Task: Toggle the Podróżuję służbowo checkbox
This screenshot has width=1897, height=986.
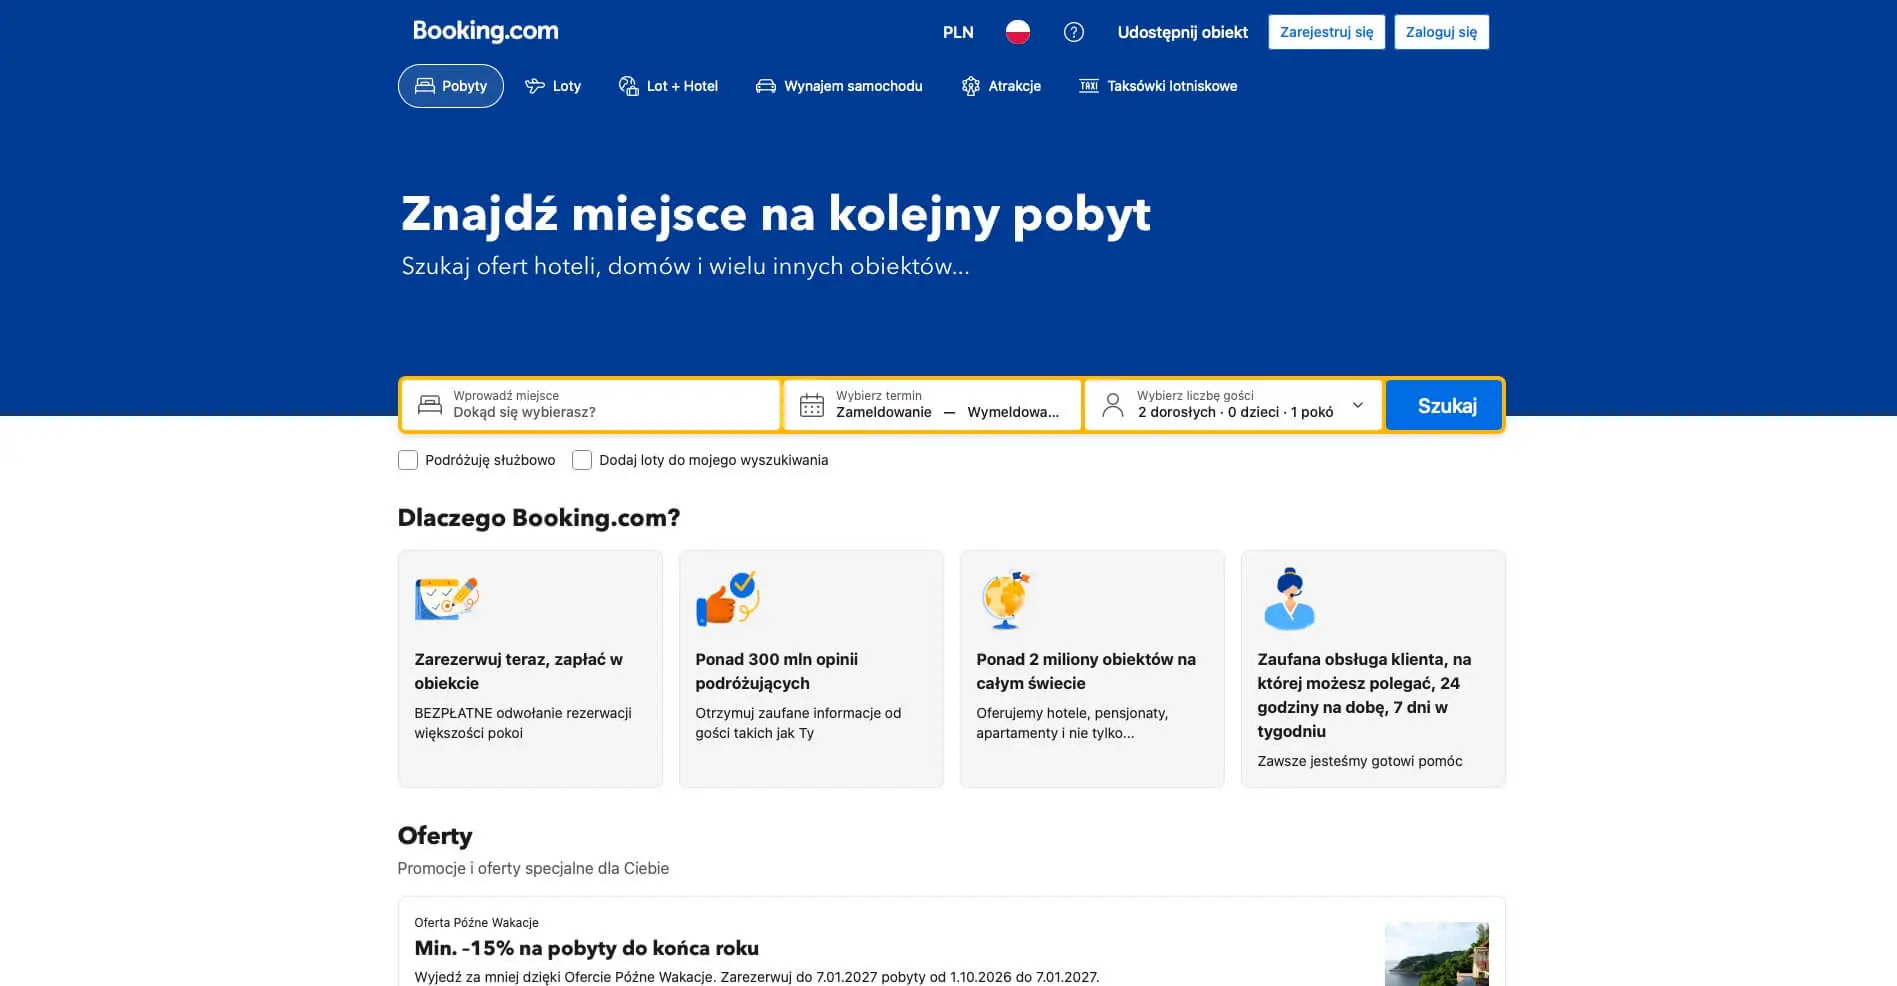Action: click(x=408, y=460)
